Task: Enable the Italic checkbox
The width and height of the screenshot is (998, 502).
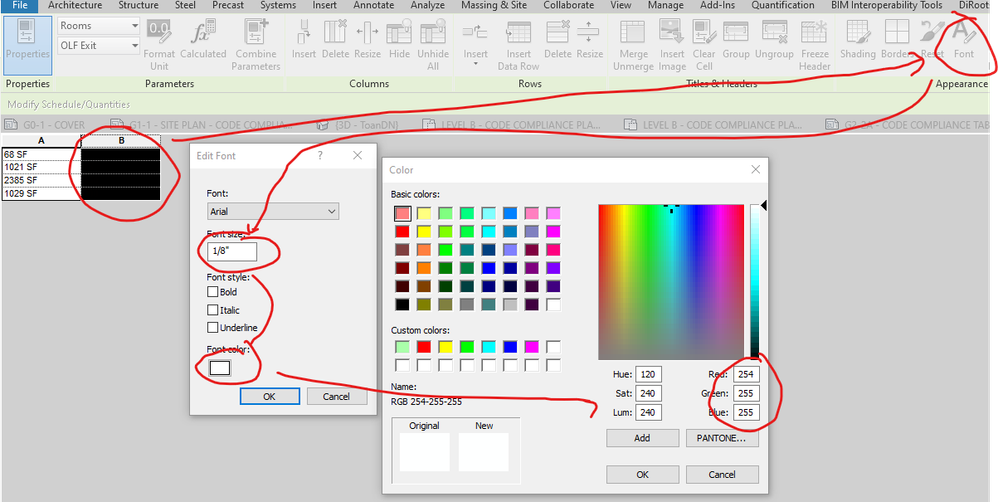Action: pos(213,310)
